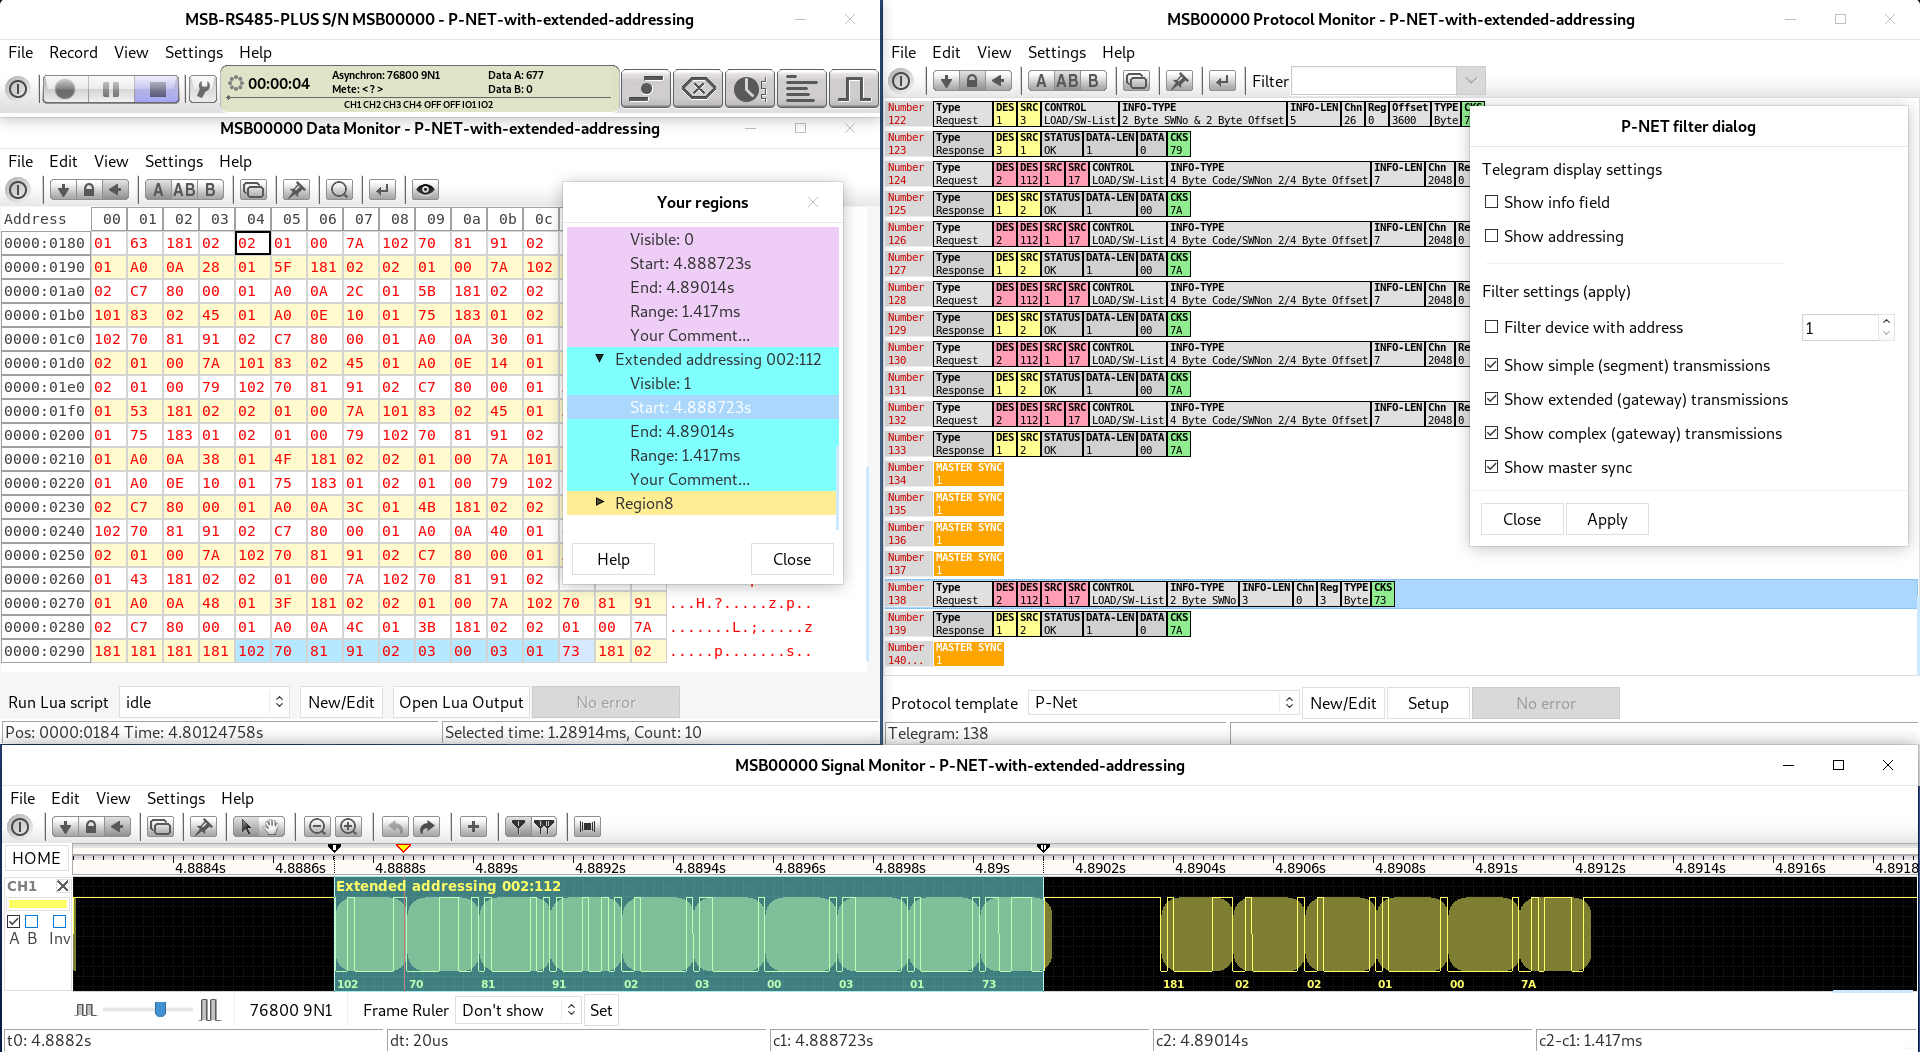Open the Frame Ruler 'Don't show' dropdown
1920x1052 pixels.
coord(518,1011)
